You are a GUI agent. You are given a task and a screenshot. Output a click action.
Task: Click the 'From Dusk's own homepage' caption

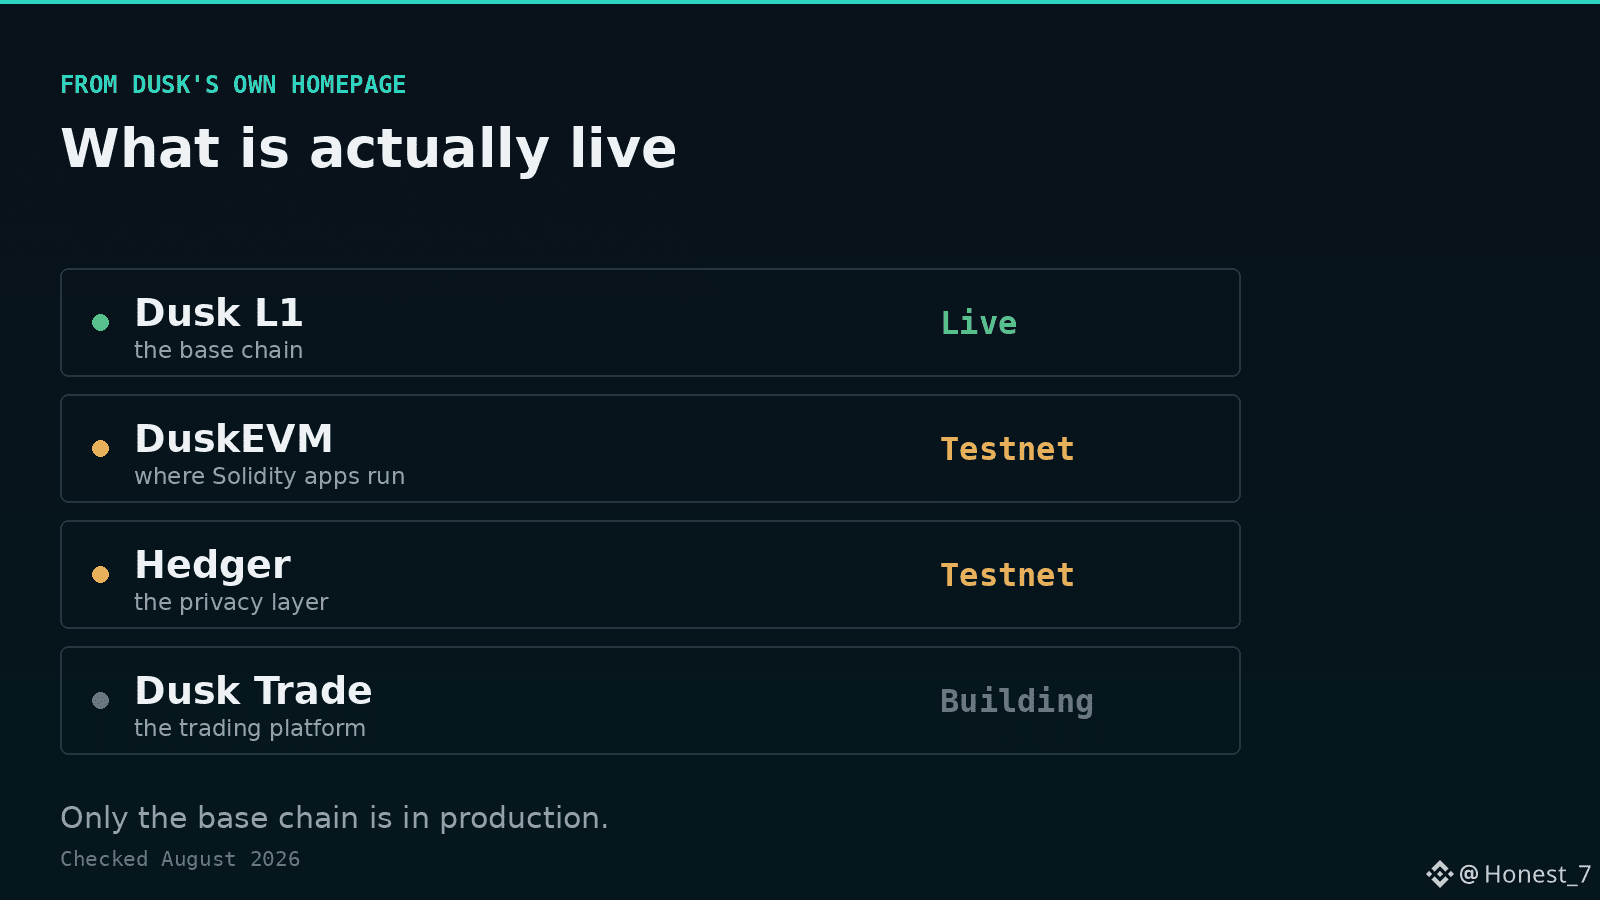[233, 85]
